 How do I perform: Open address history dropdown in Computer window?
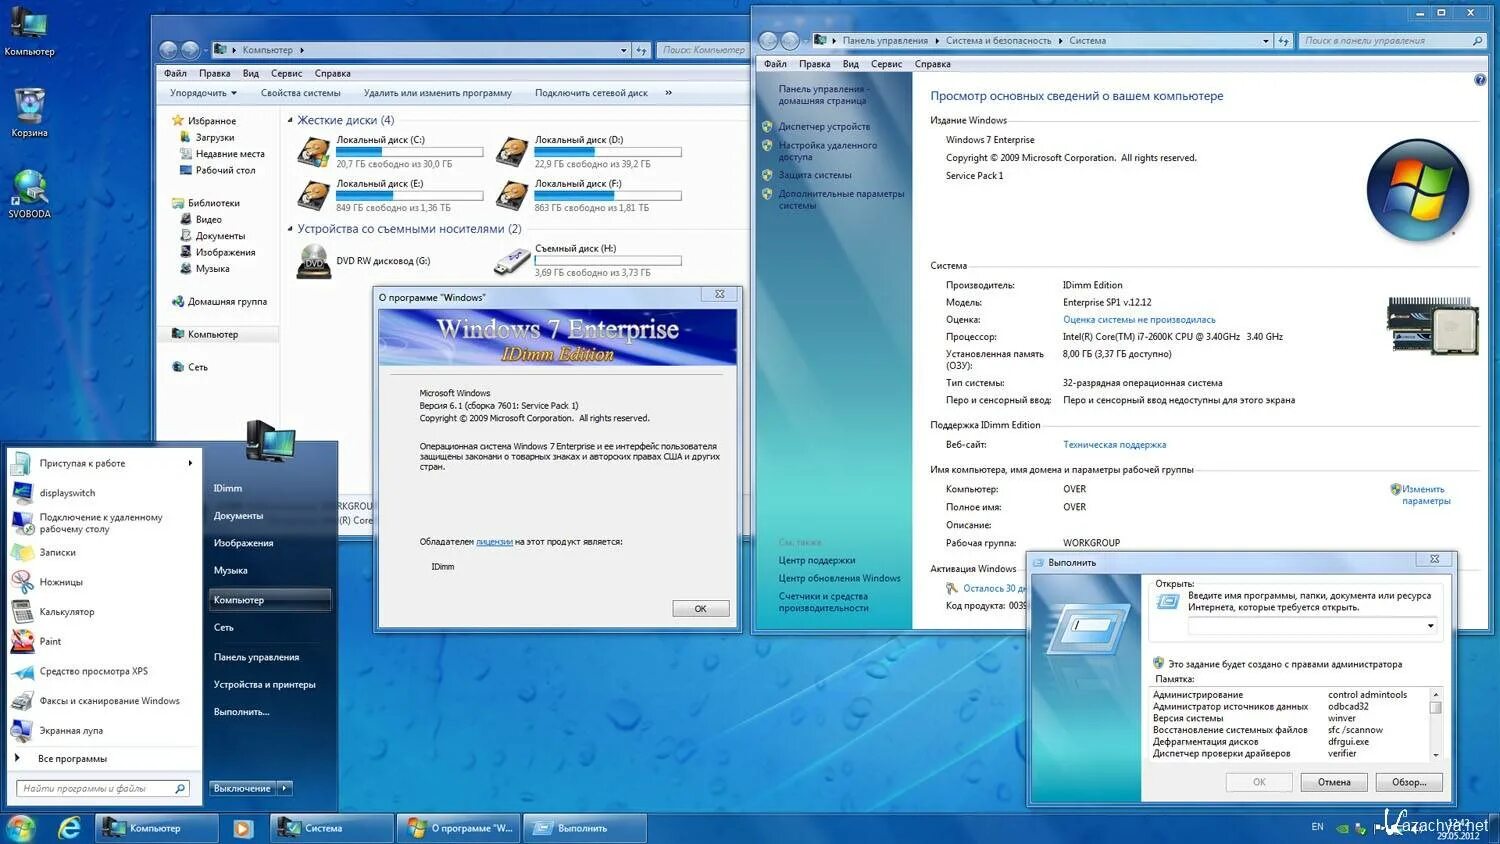pos(623,50)
